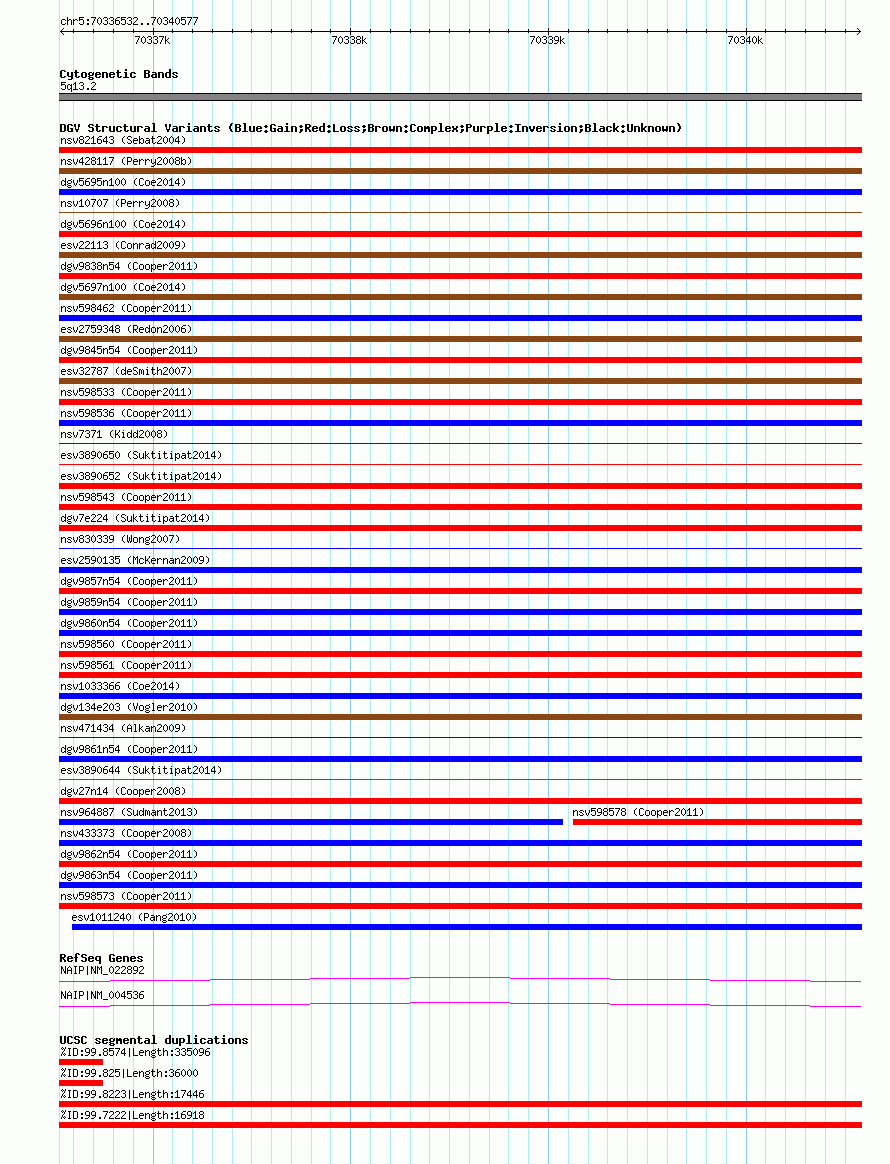Select dgv9859n54 (Cooper2011) label

click(129, 602)
